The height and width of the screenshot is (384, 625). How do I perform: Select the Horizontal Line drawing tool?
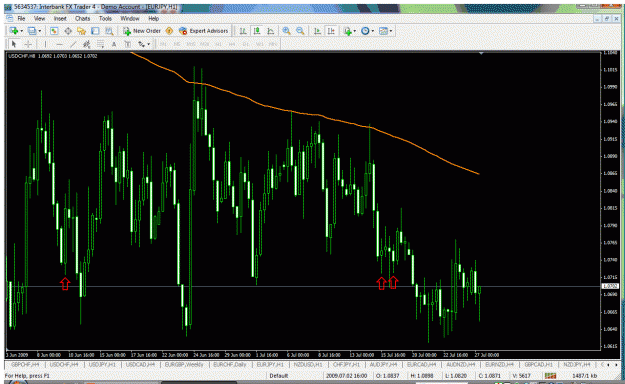(x=59, y=44)
